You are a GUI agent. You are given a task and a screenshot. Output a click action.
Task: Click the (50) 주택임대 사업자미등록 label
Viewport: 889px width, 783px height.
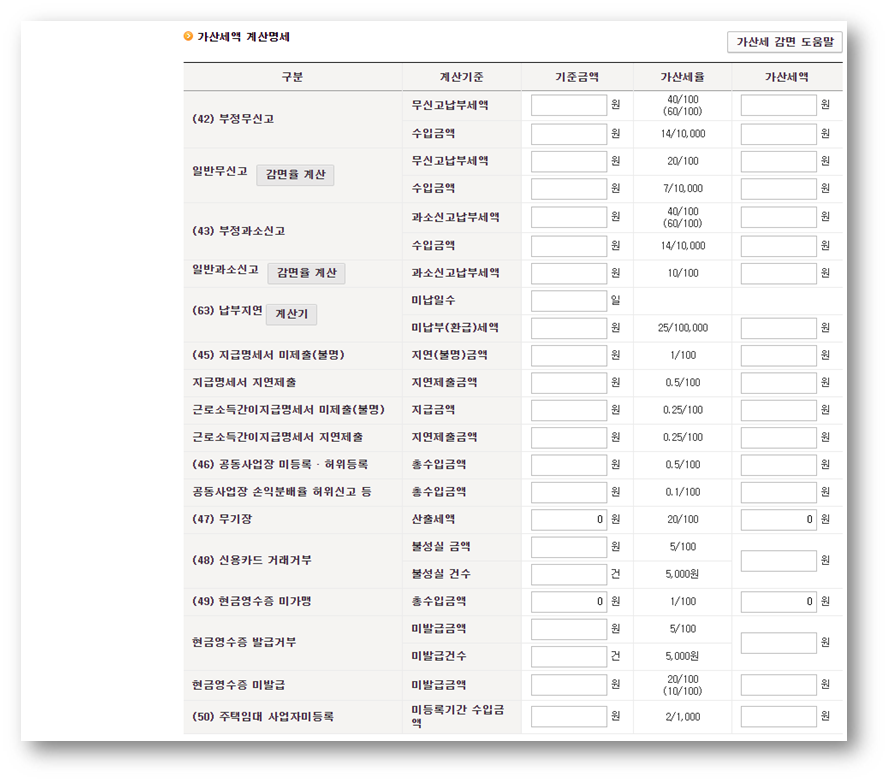pyautogui.click(x=263, y=717)
